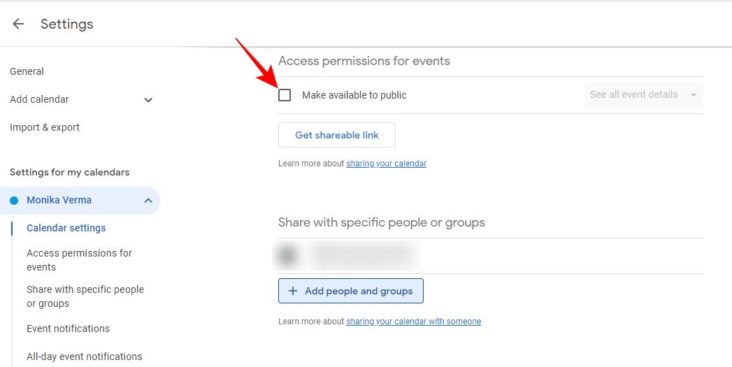Open sharing your calendar with someone link
The height and width of the screenshot is (367, 732).
413,321
